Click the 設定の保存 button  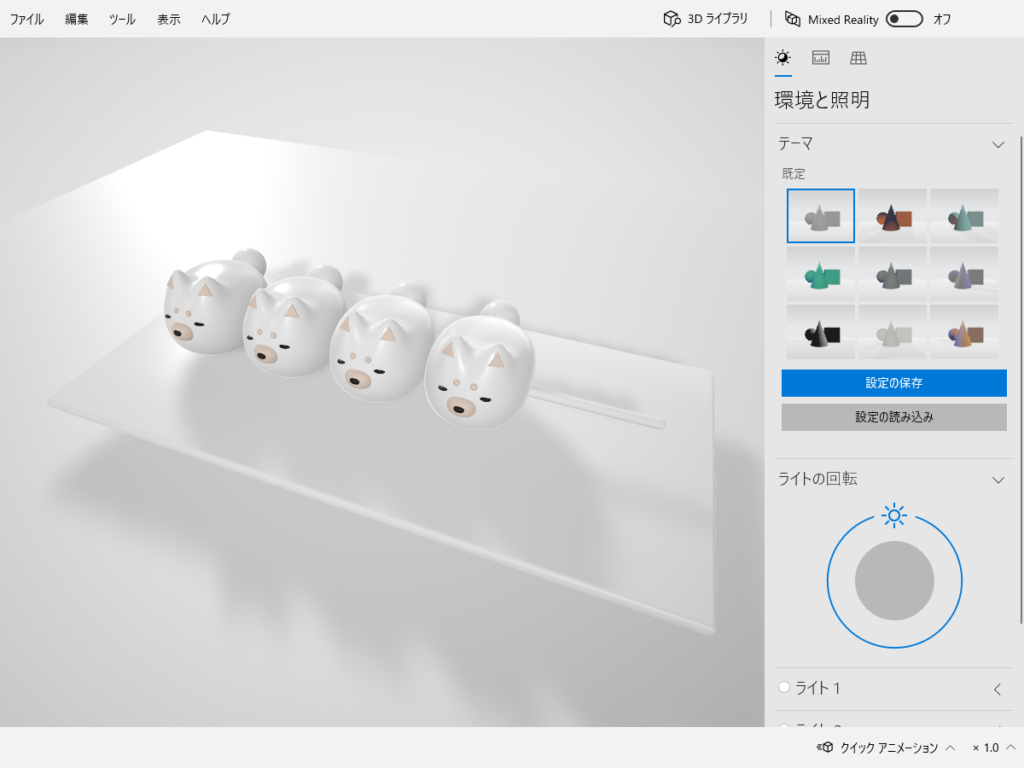click(894, 383)
